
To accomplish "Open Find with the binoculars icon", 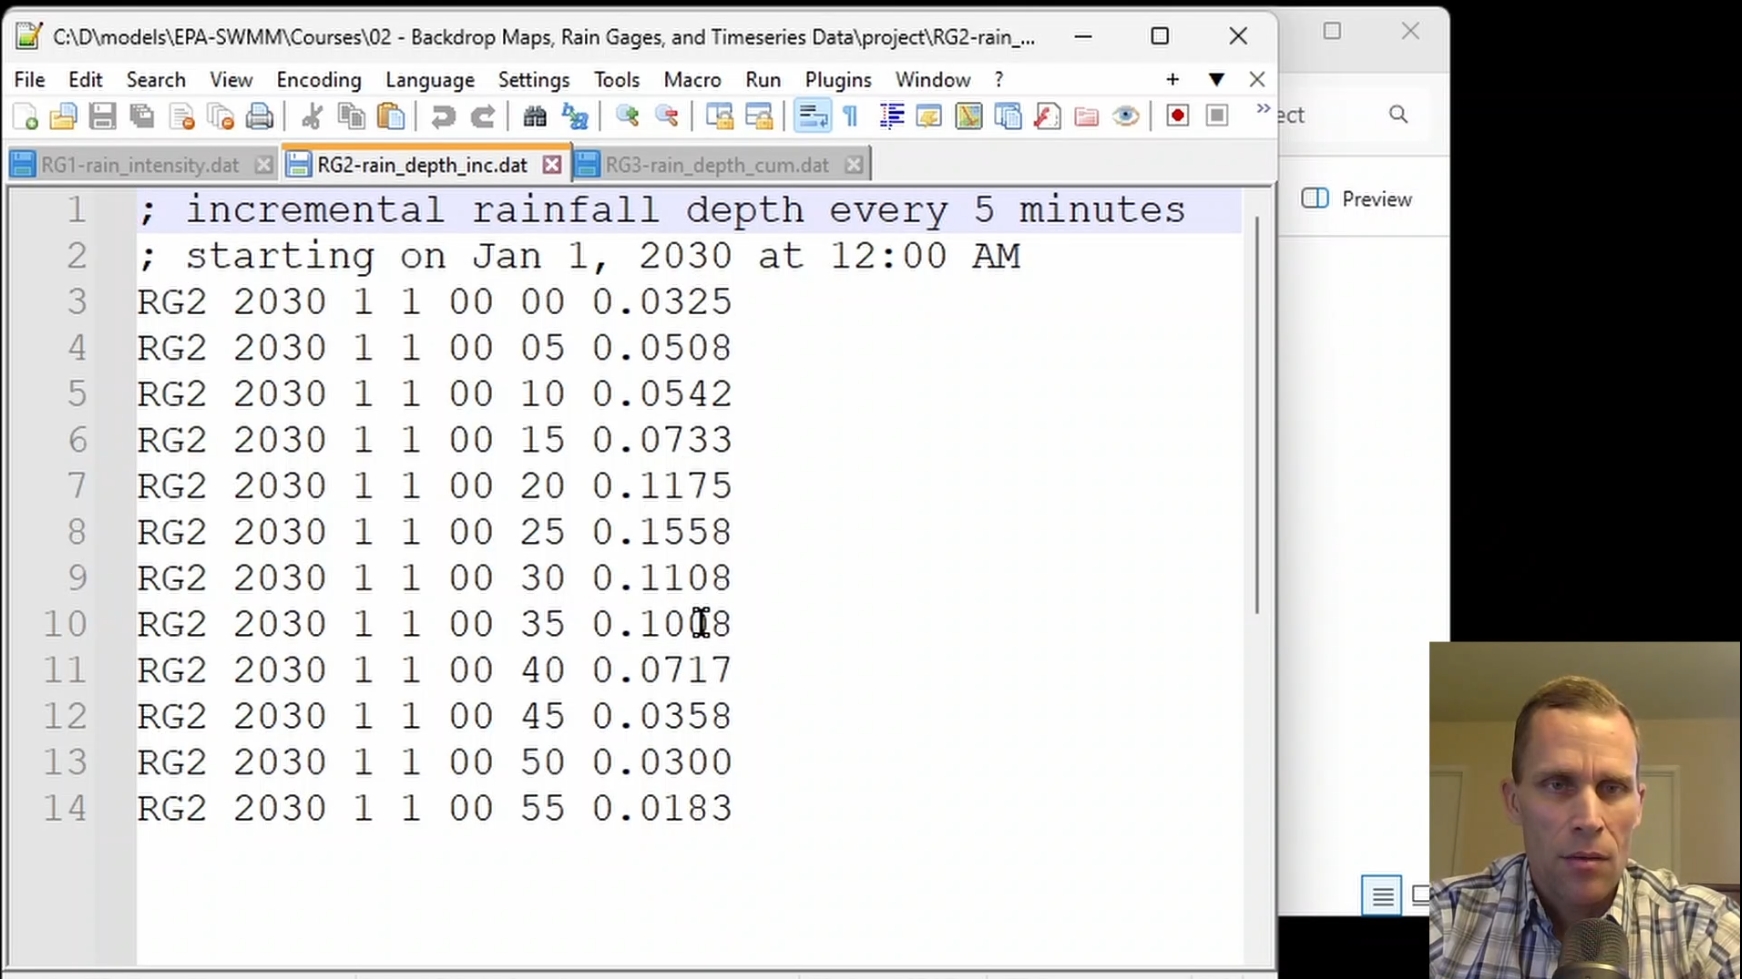I will coord(535,117).
